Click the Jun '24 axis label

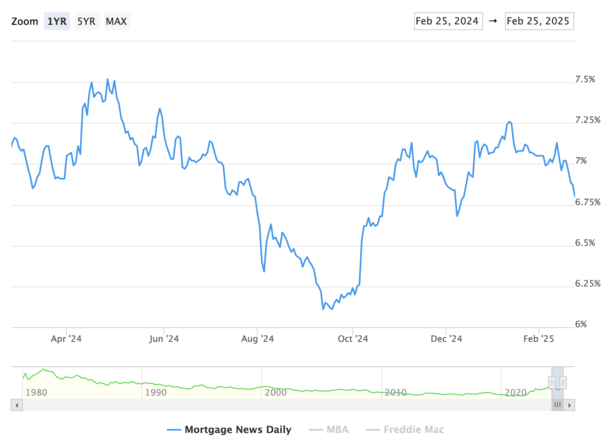(164, 339)
